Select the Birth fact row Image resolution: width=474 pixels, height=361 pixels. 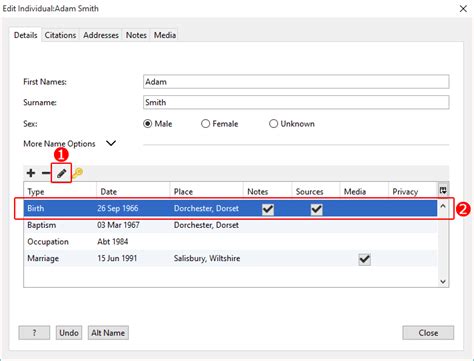pos(230,208)
